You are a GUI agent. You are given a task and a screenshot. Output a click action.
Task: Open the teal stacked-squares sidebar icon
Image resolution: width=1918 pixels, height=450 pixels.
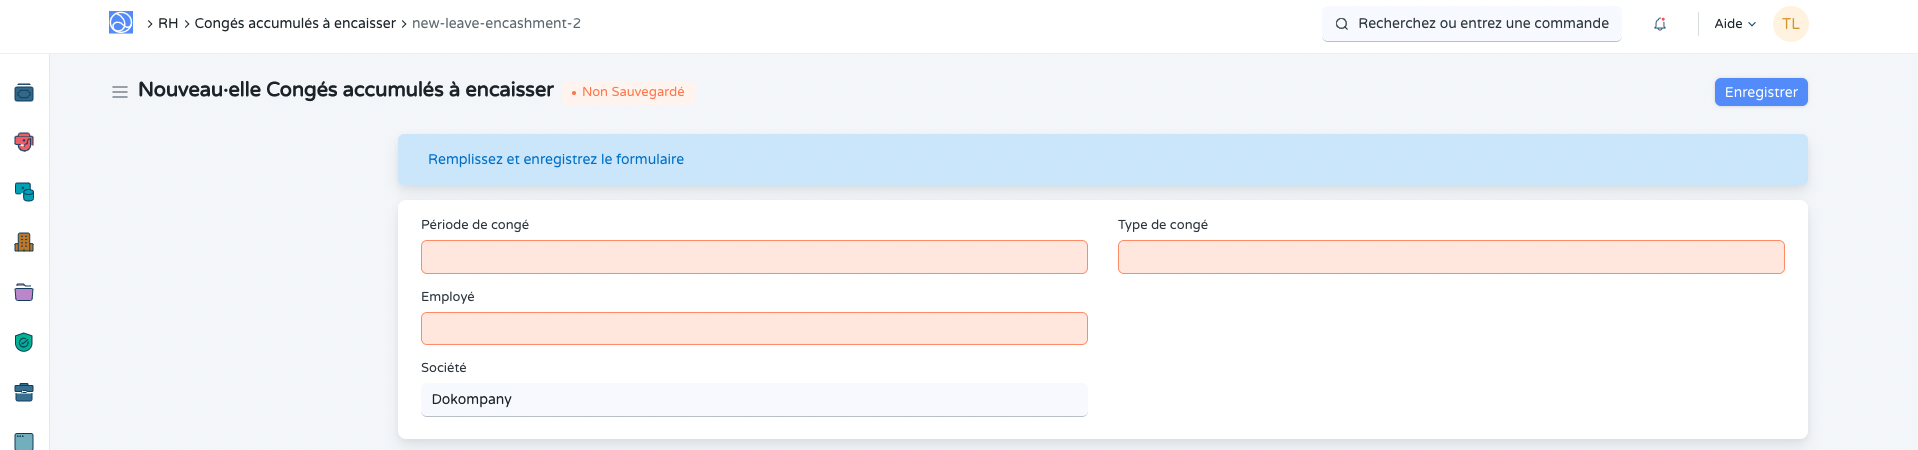(x=24, y=192)
